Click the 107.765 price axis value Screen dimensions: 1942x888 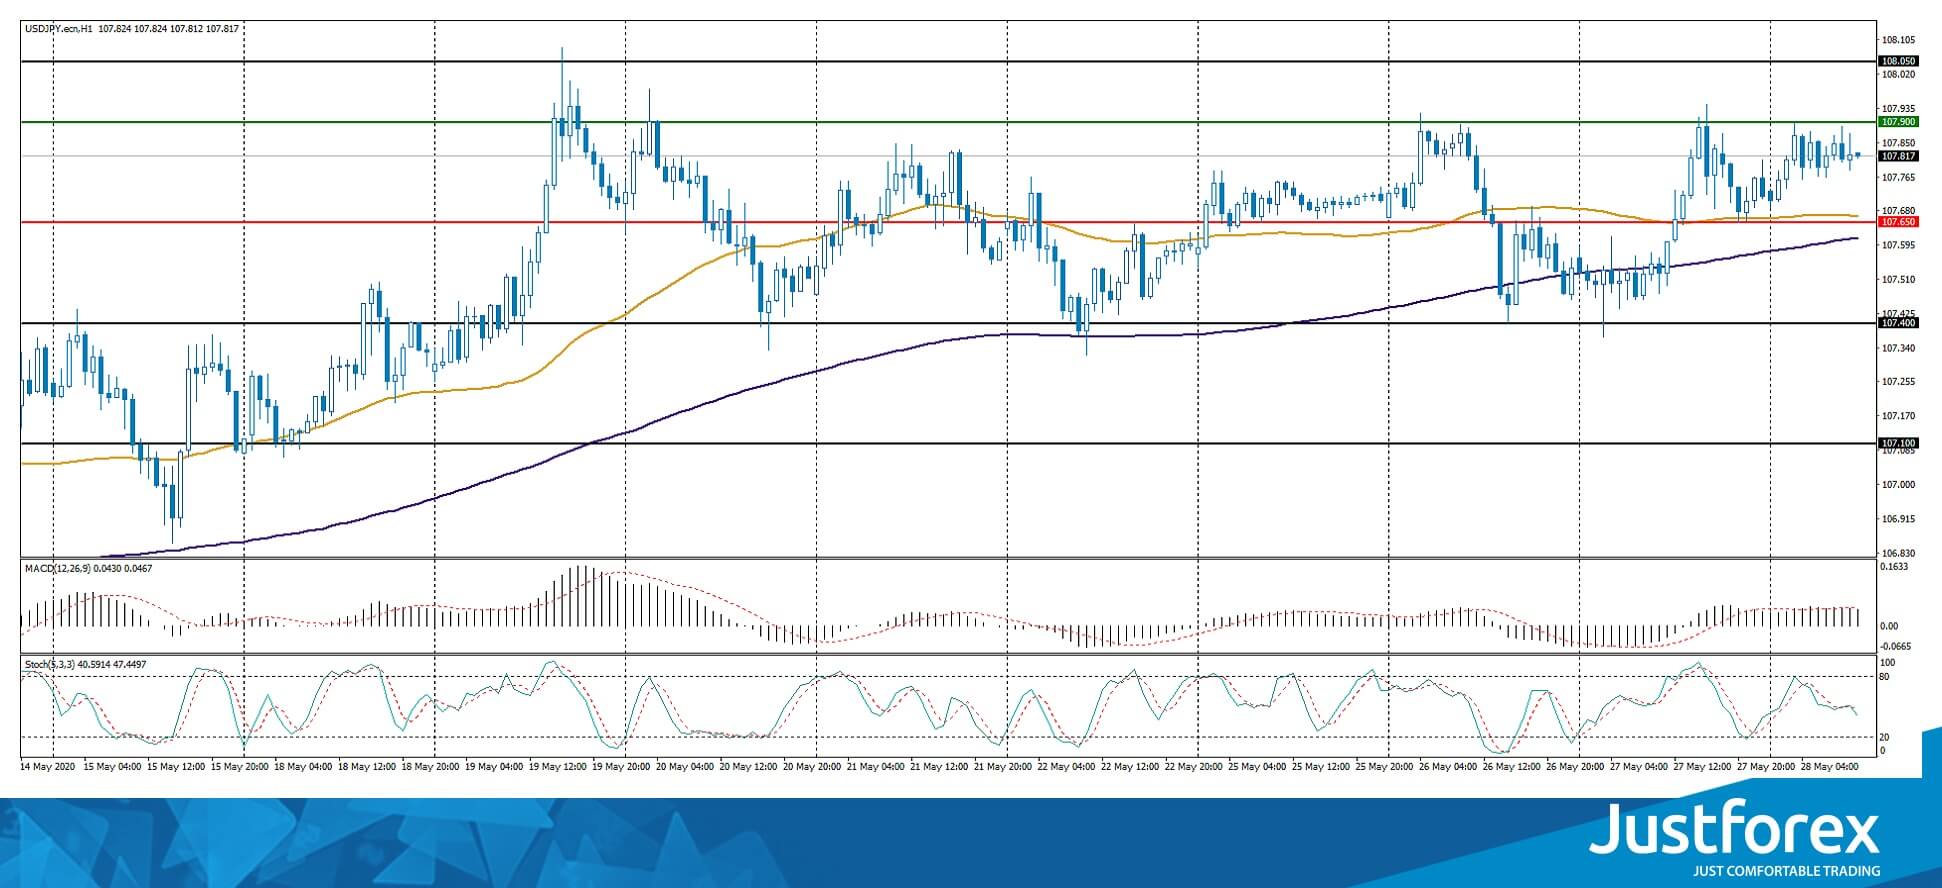[x=1898, y=177]
